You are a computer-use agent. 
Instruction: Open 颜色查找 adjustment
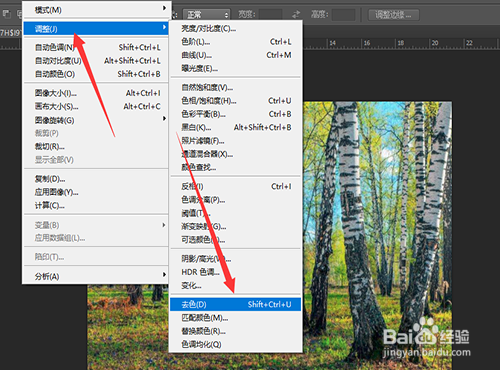coord(236,167)
